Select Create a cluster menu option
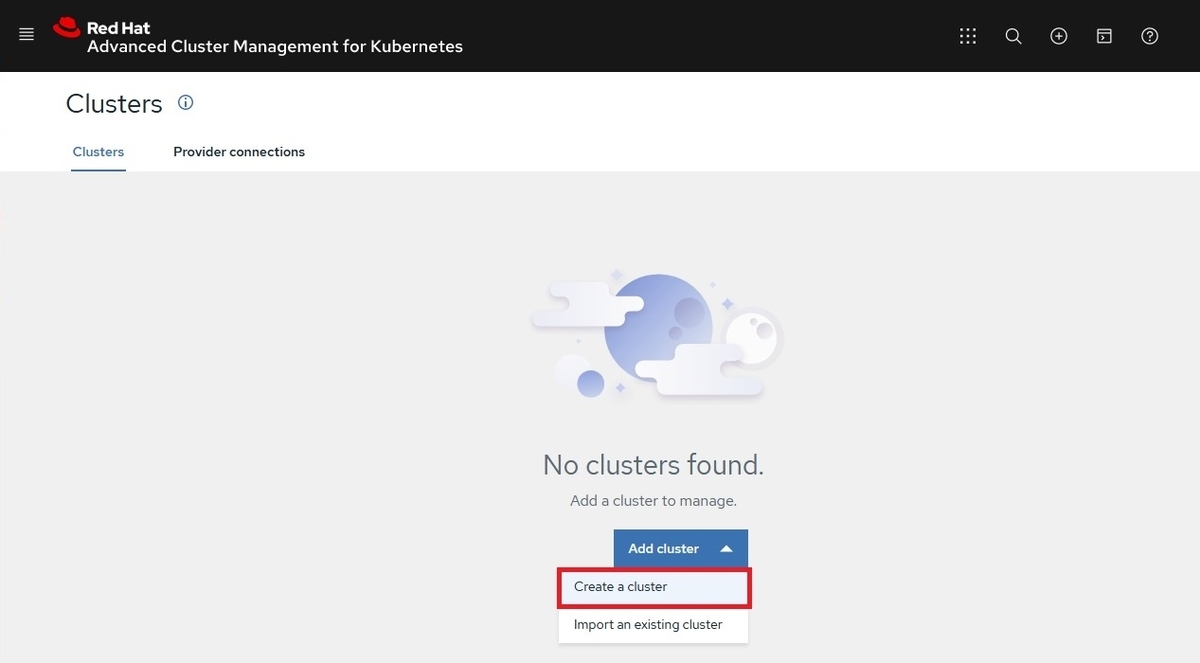 654,587
